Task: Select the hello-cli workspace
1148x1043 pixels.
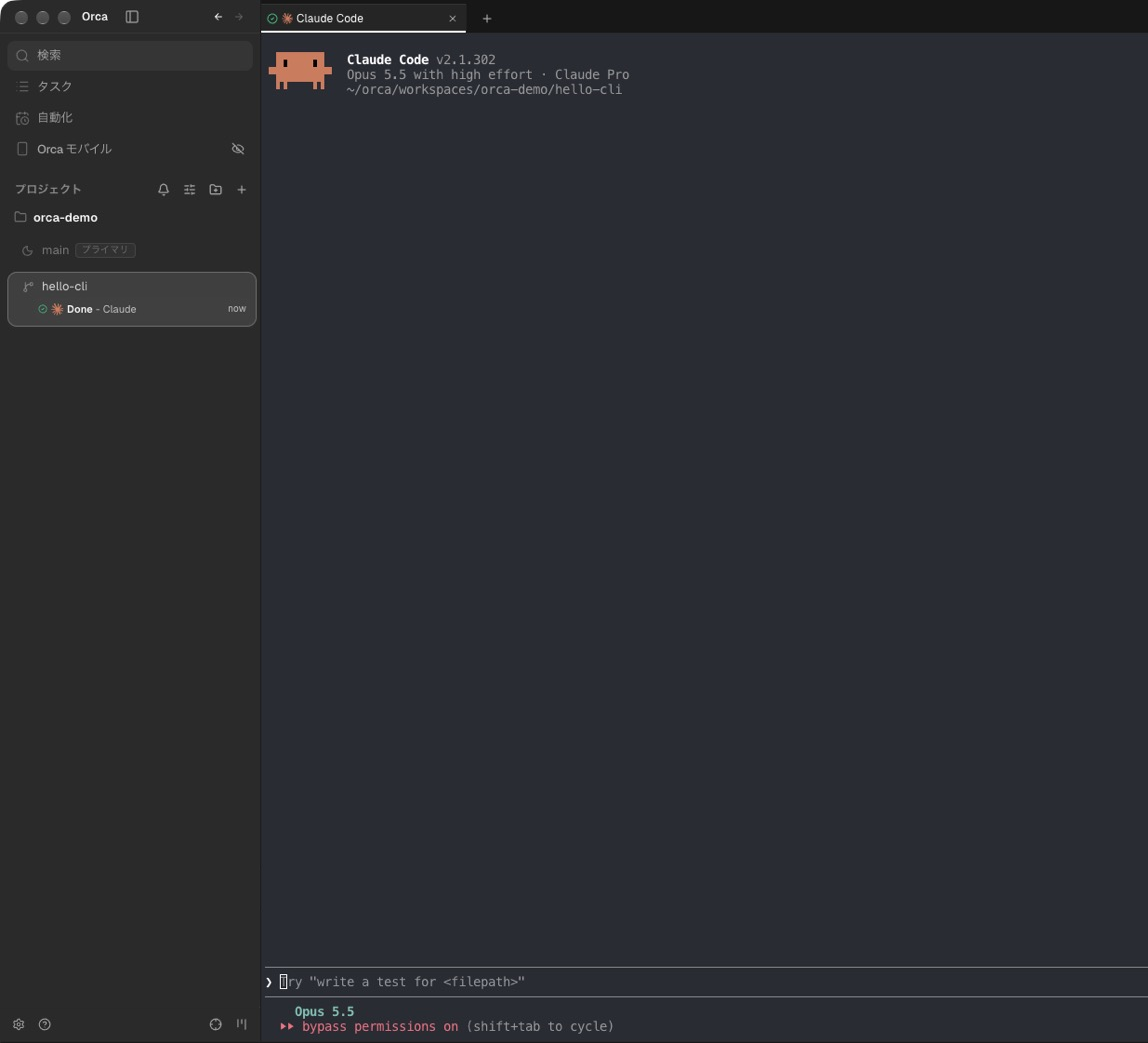Action: pyautogui.click(x=132, y=299)
